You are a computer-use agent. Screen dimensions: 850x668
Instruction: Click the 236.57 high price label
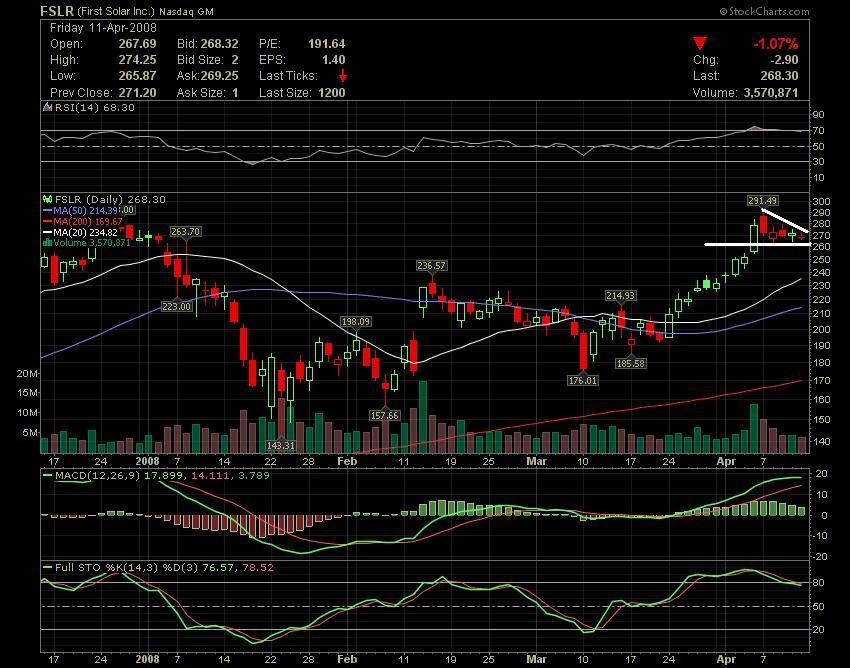click(x=432, y=265)
